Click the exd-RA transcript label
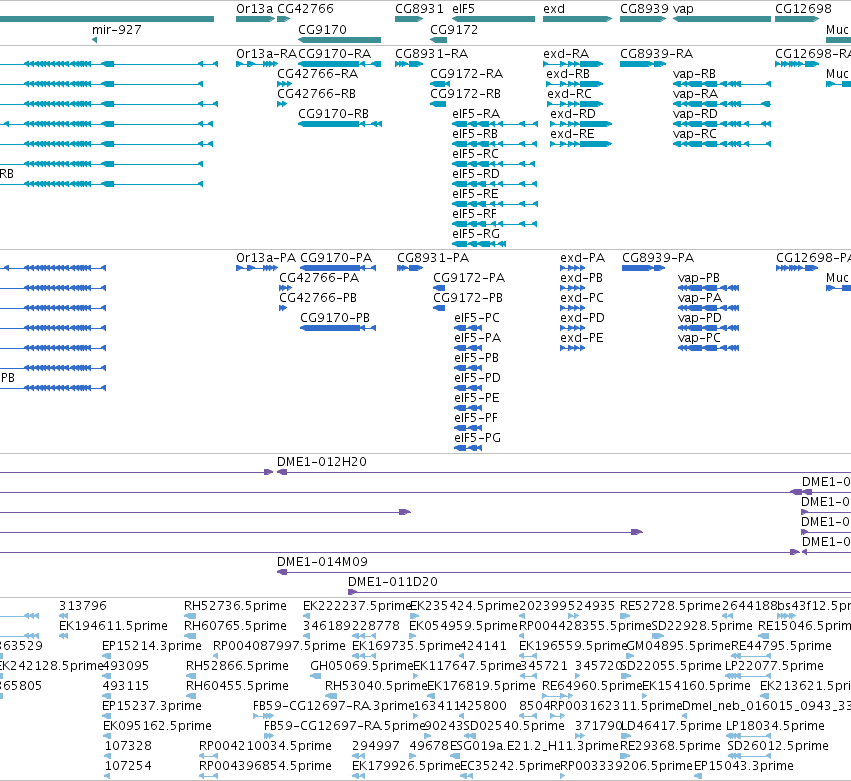 click(x=566, y=54)
